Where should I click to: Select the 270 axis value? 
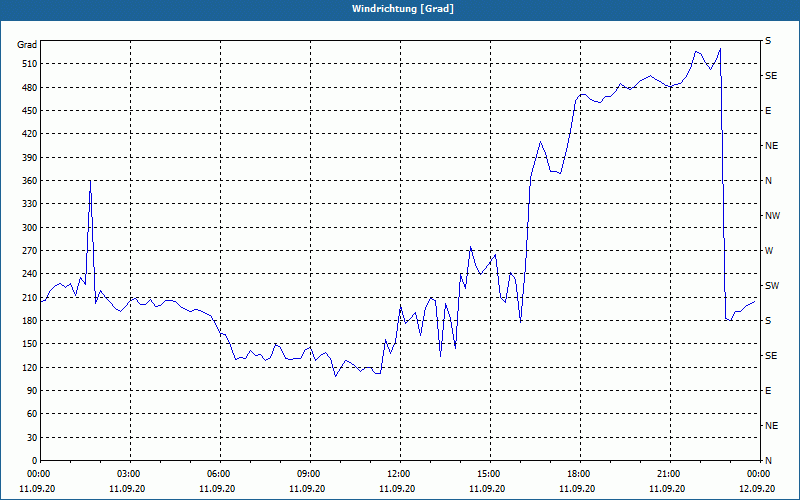tap(29, 251)
